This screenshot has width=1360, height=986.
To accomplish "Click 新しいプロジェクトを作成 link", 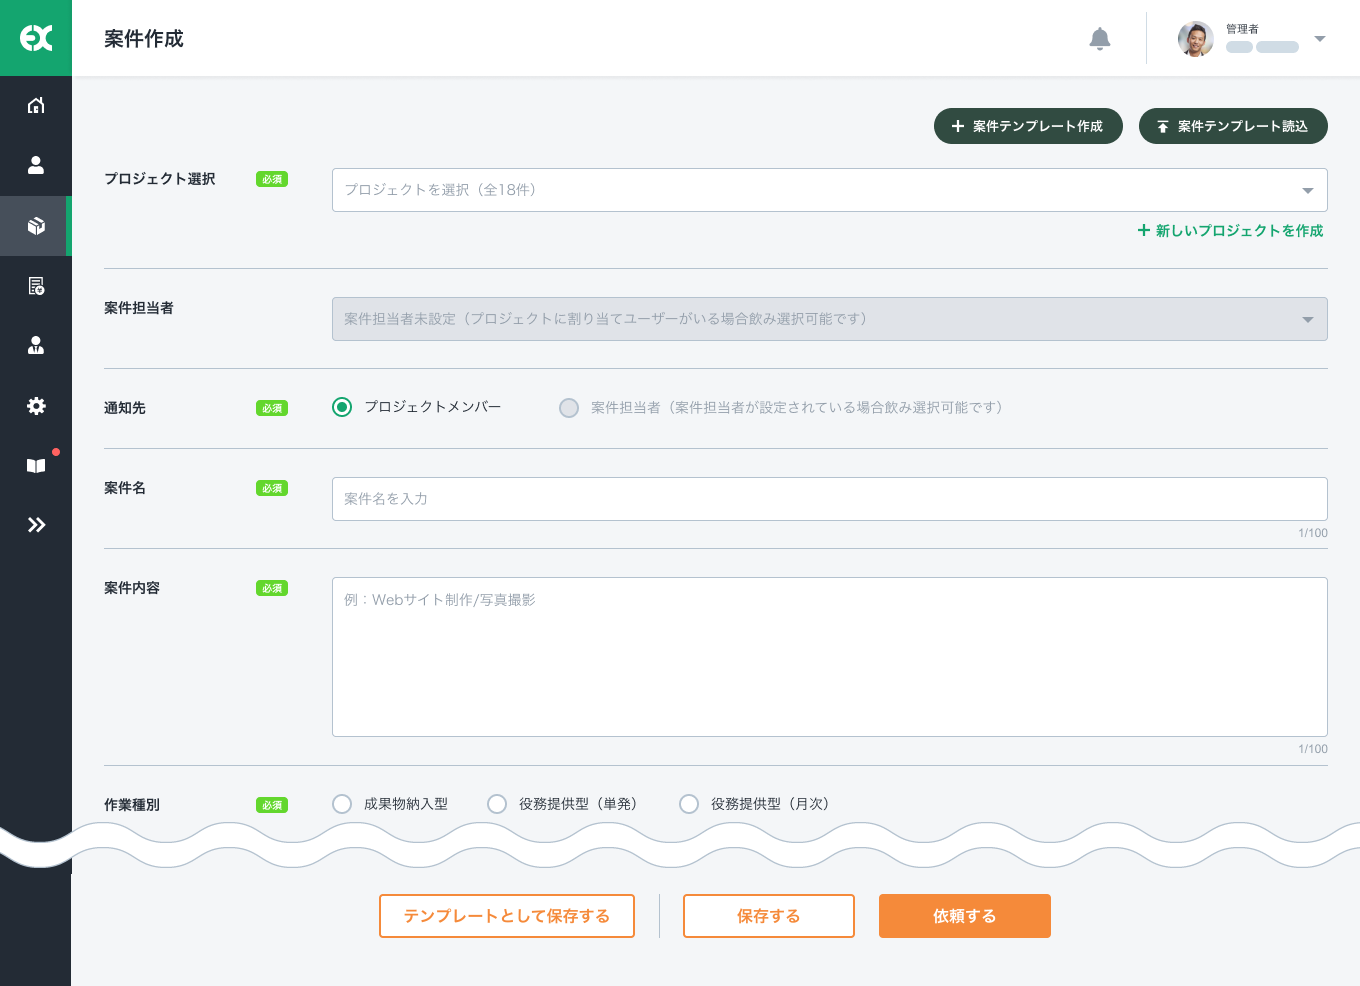I will 1230,231.
